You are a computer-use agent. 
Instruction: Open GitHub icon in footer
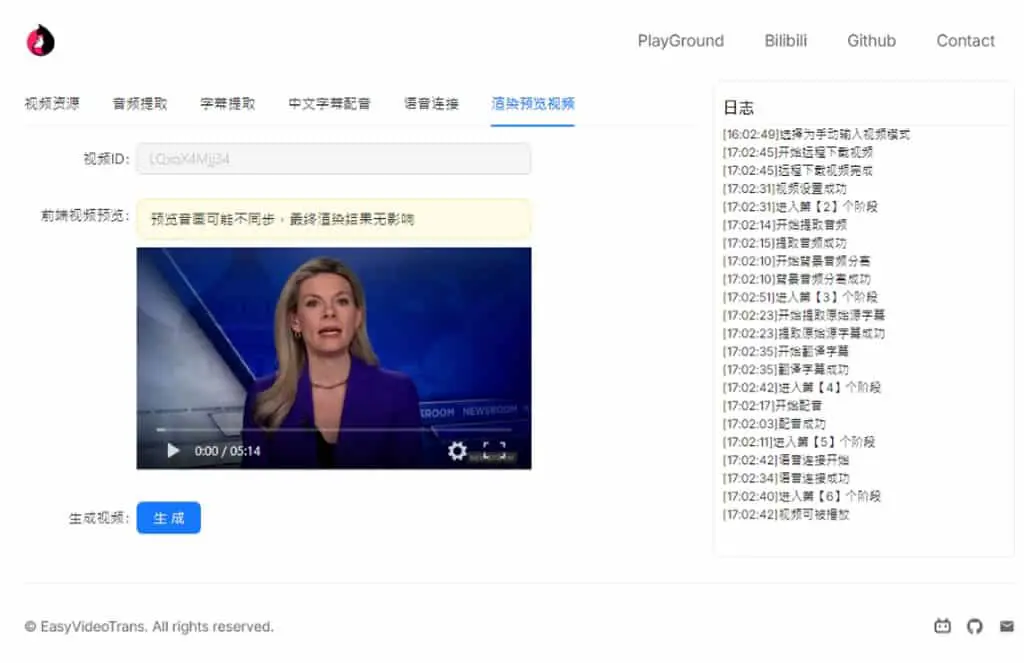pos(975,626)
